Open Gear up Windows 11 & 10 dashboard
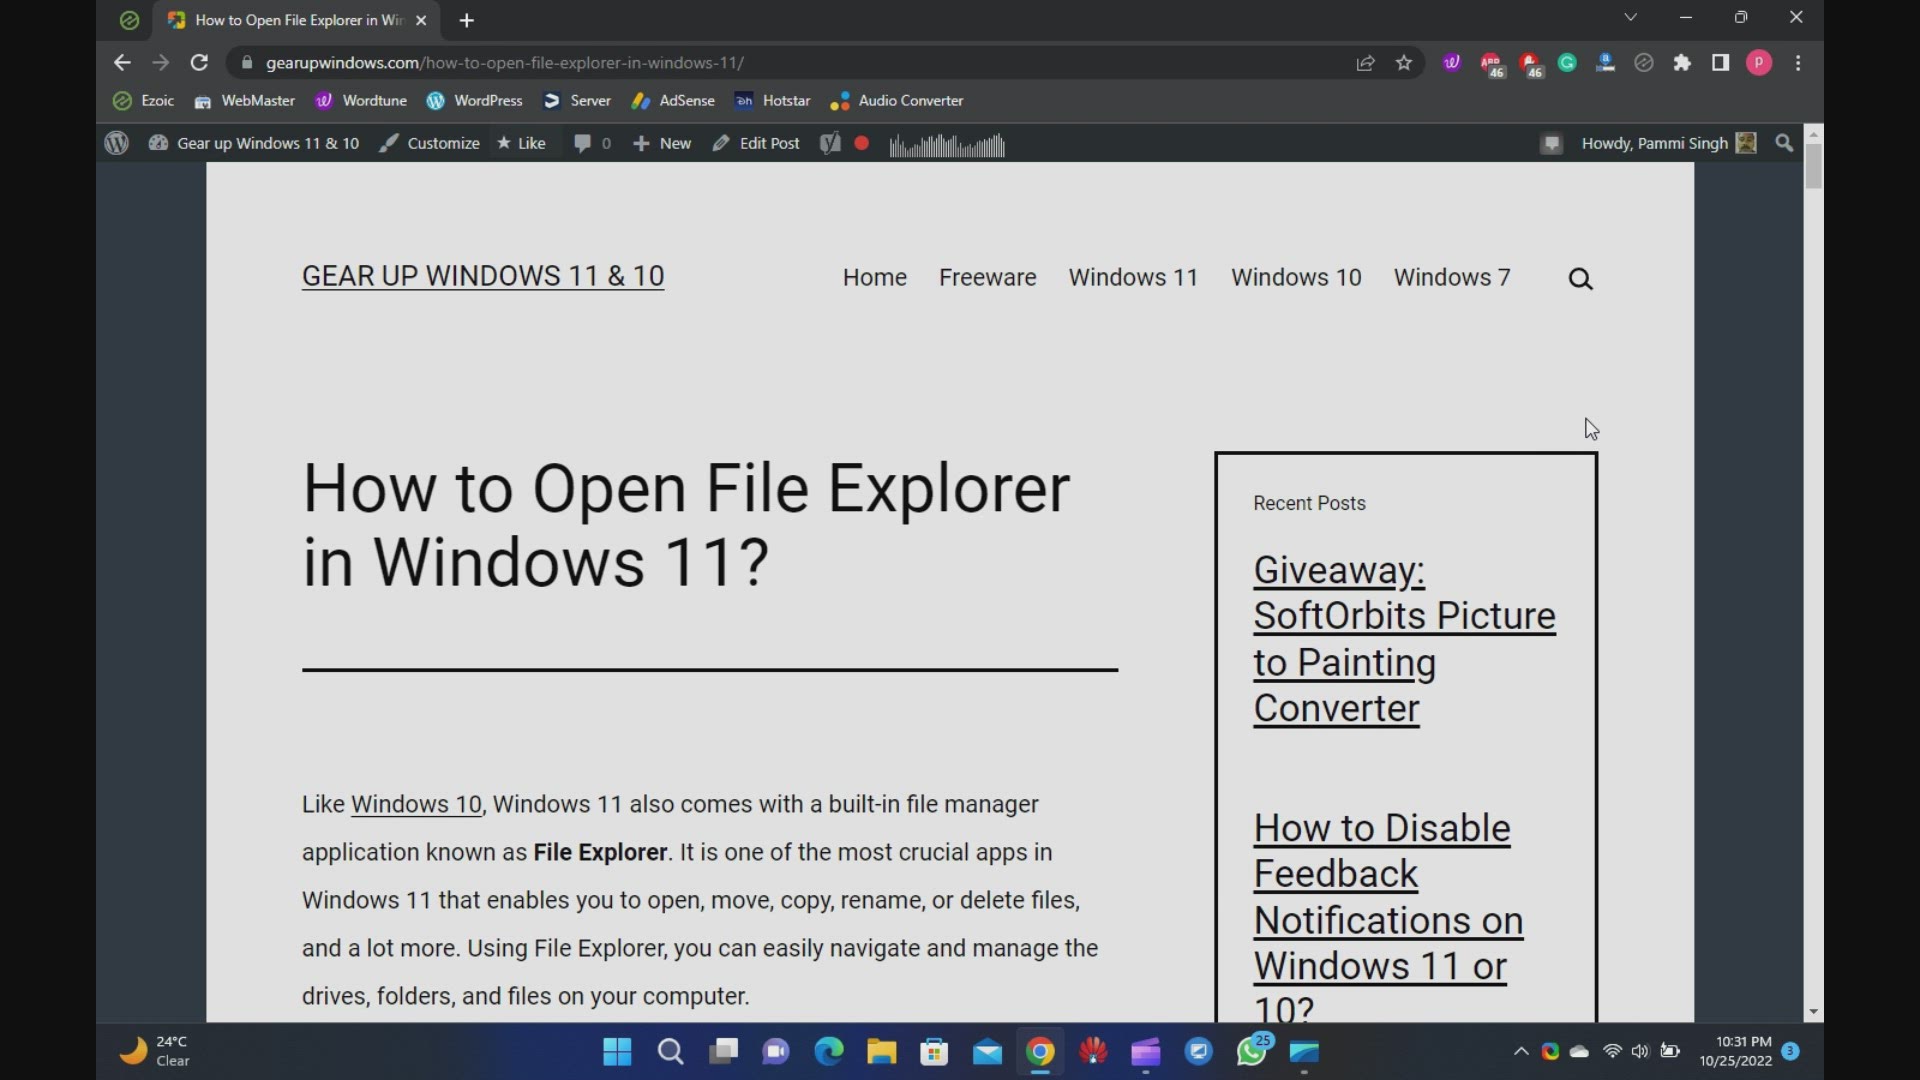The width and height of the screenshot is (1920, 1080). [254, 144]
